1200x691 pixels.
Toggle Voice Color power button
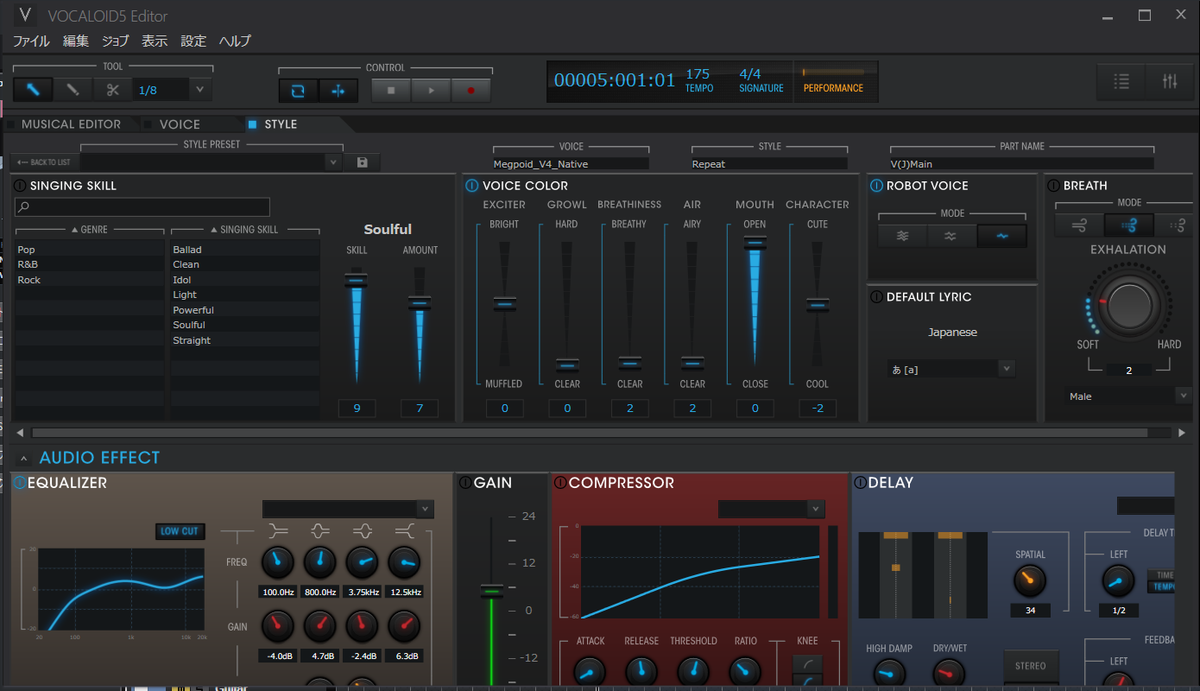(x=472, y=186)
